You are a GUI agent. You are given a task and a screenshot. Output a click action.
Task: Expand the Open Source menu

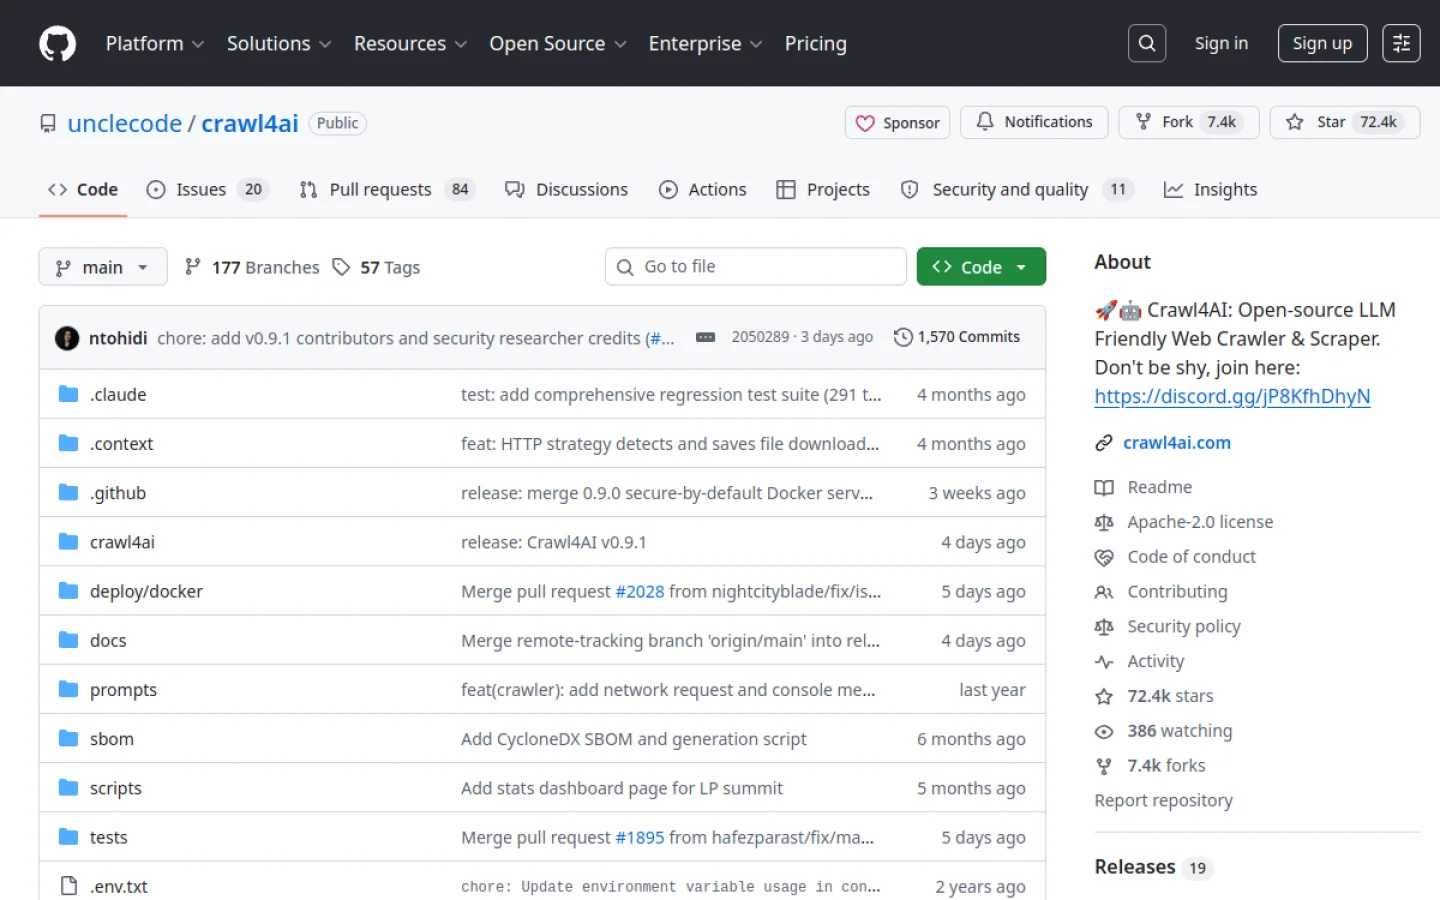pyautogui.click(x=558, y=43)
